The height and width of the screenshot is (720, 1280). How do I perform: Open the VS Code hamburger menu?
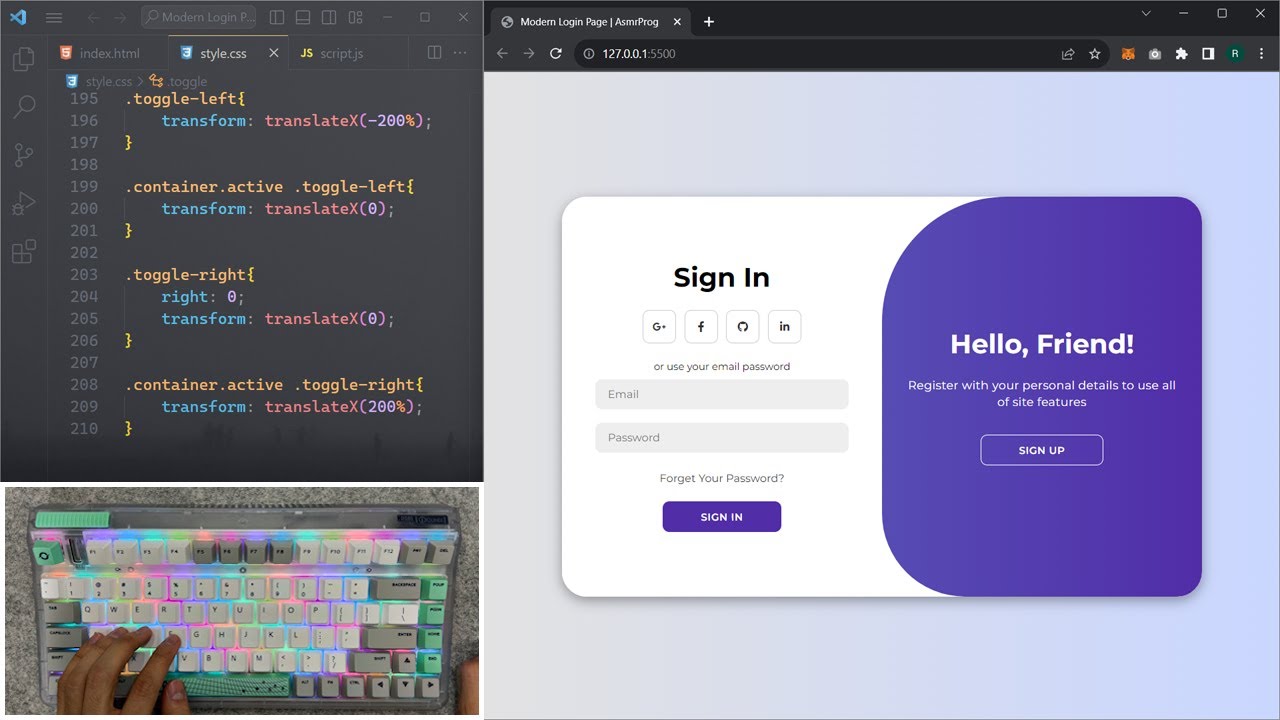(54, 18)
